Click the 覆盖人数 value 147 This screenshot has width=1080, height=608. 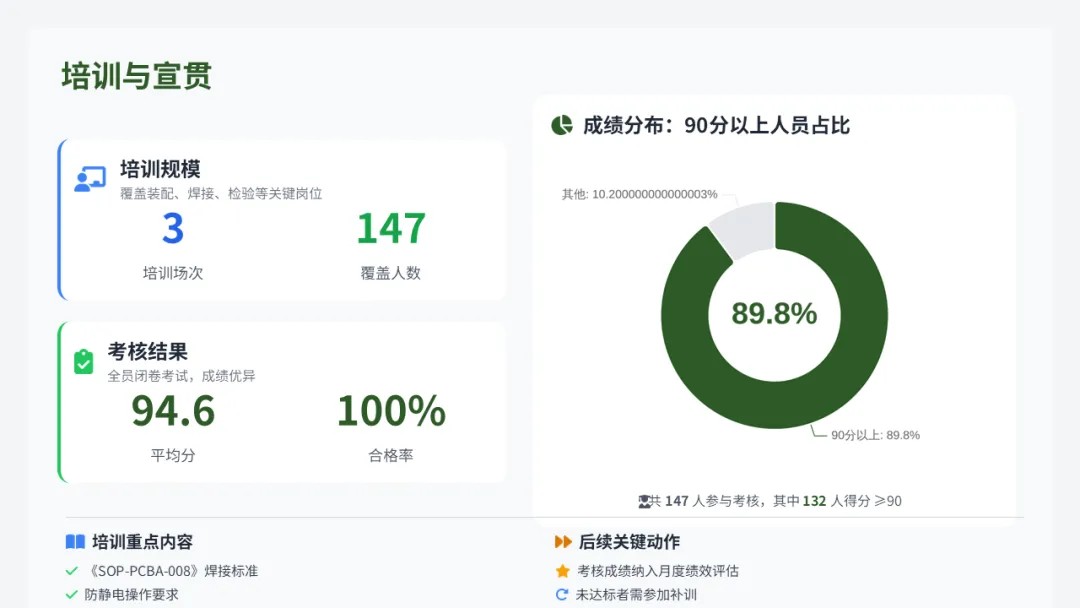pos(391,229)
